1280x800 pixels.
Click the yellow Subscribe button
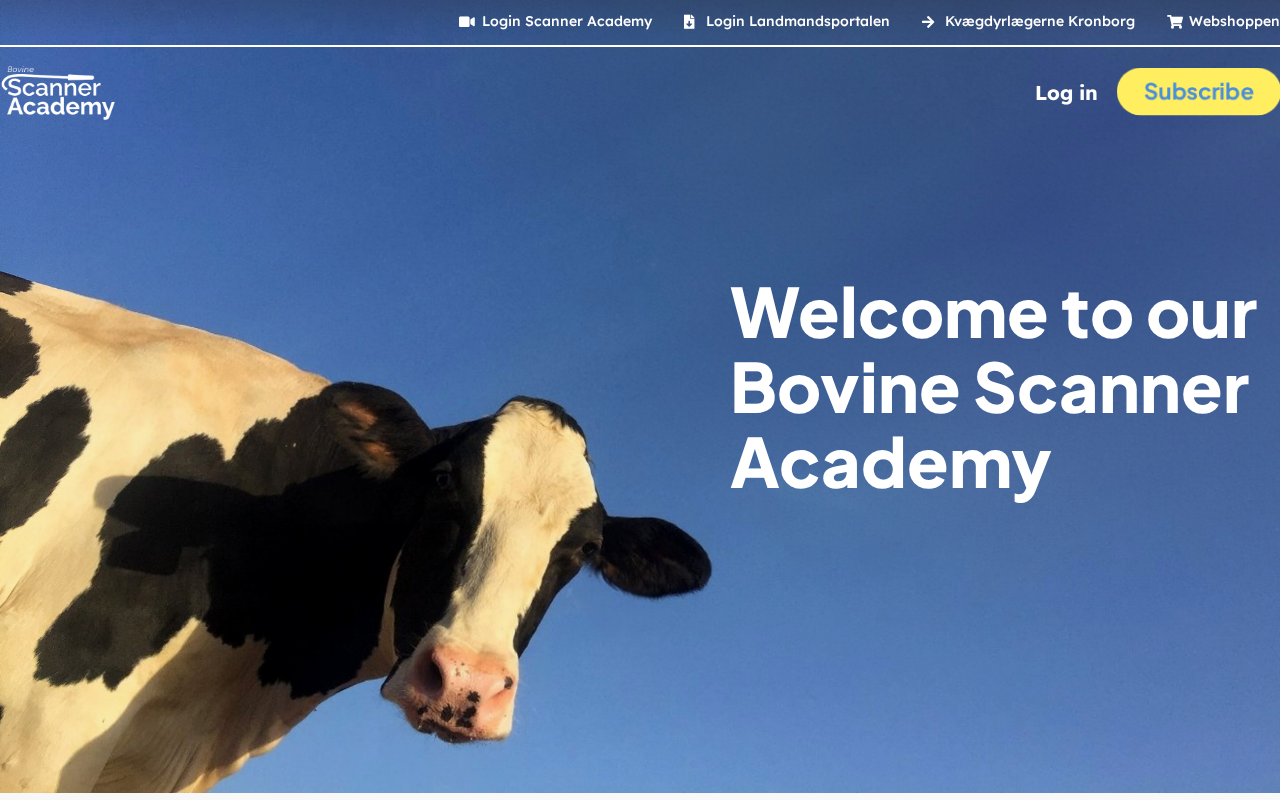pos(1198,91)
